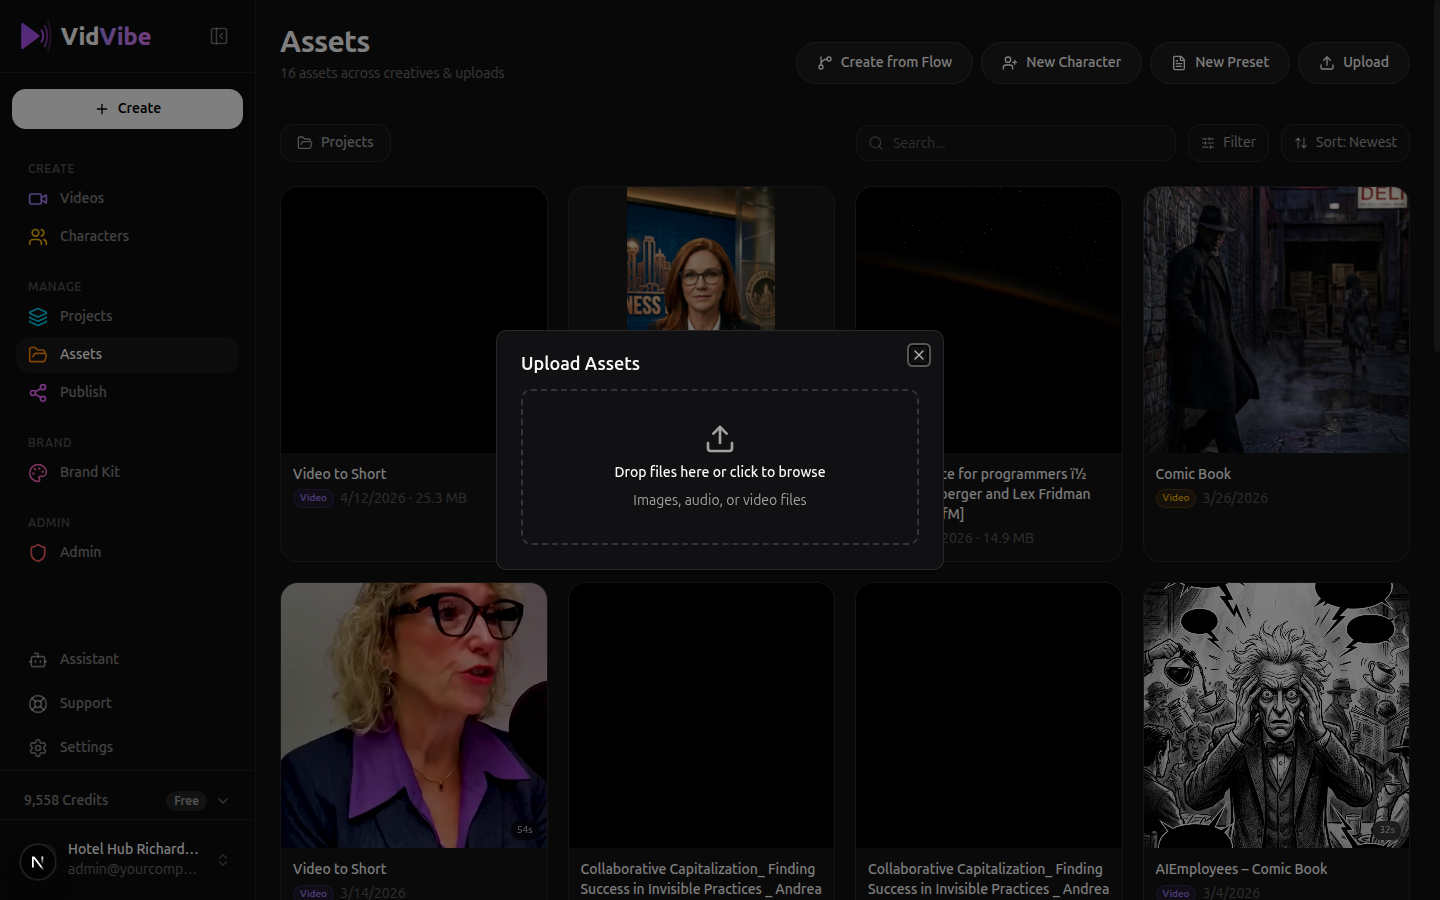Click the Videos camera icon
The height and width of the screenshot is (900, 1440).
(x=38, y=199)
